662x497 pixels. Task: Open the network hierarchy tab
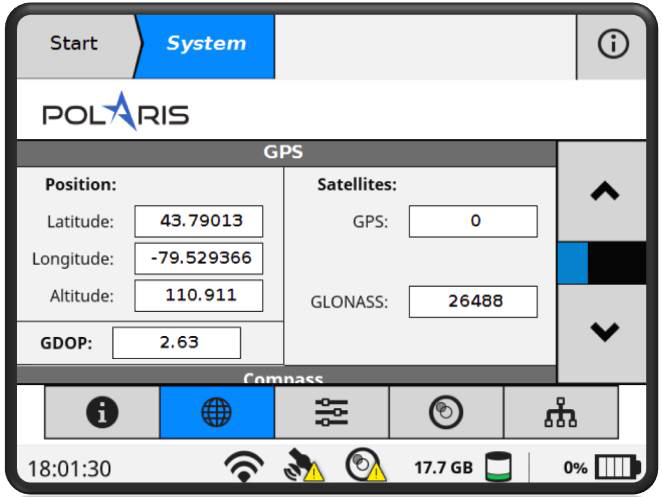pos(561,412)
